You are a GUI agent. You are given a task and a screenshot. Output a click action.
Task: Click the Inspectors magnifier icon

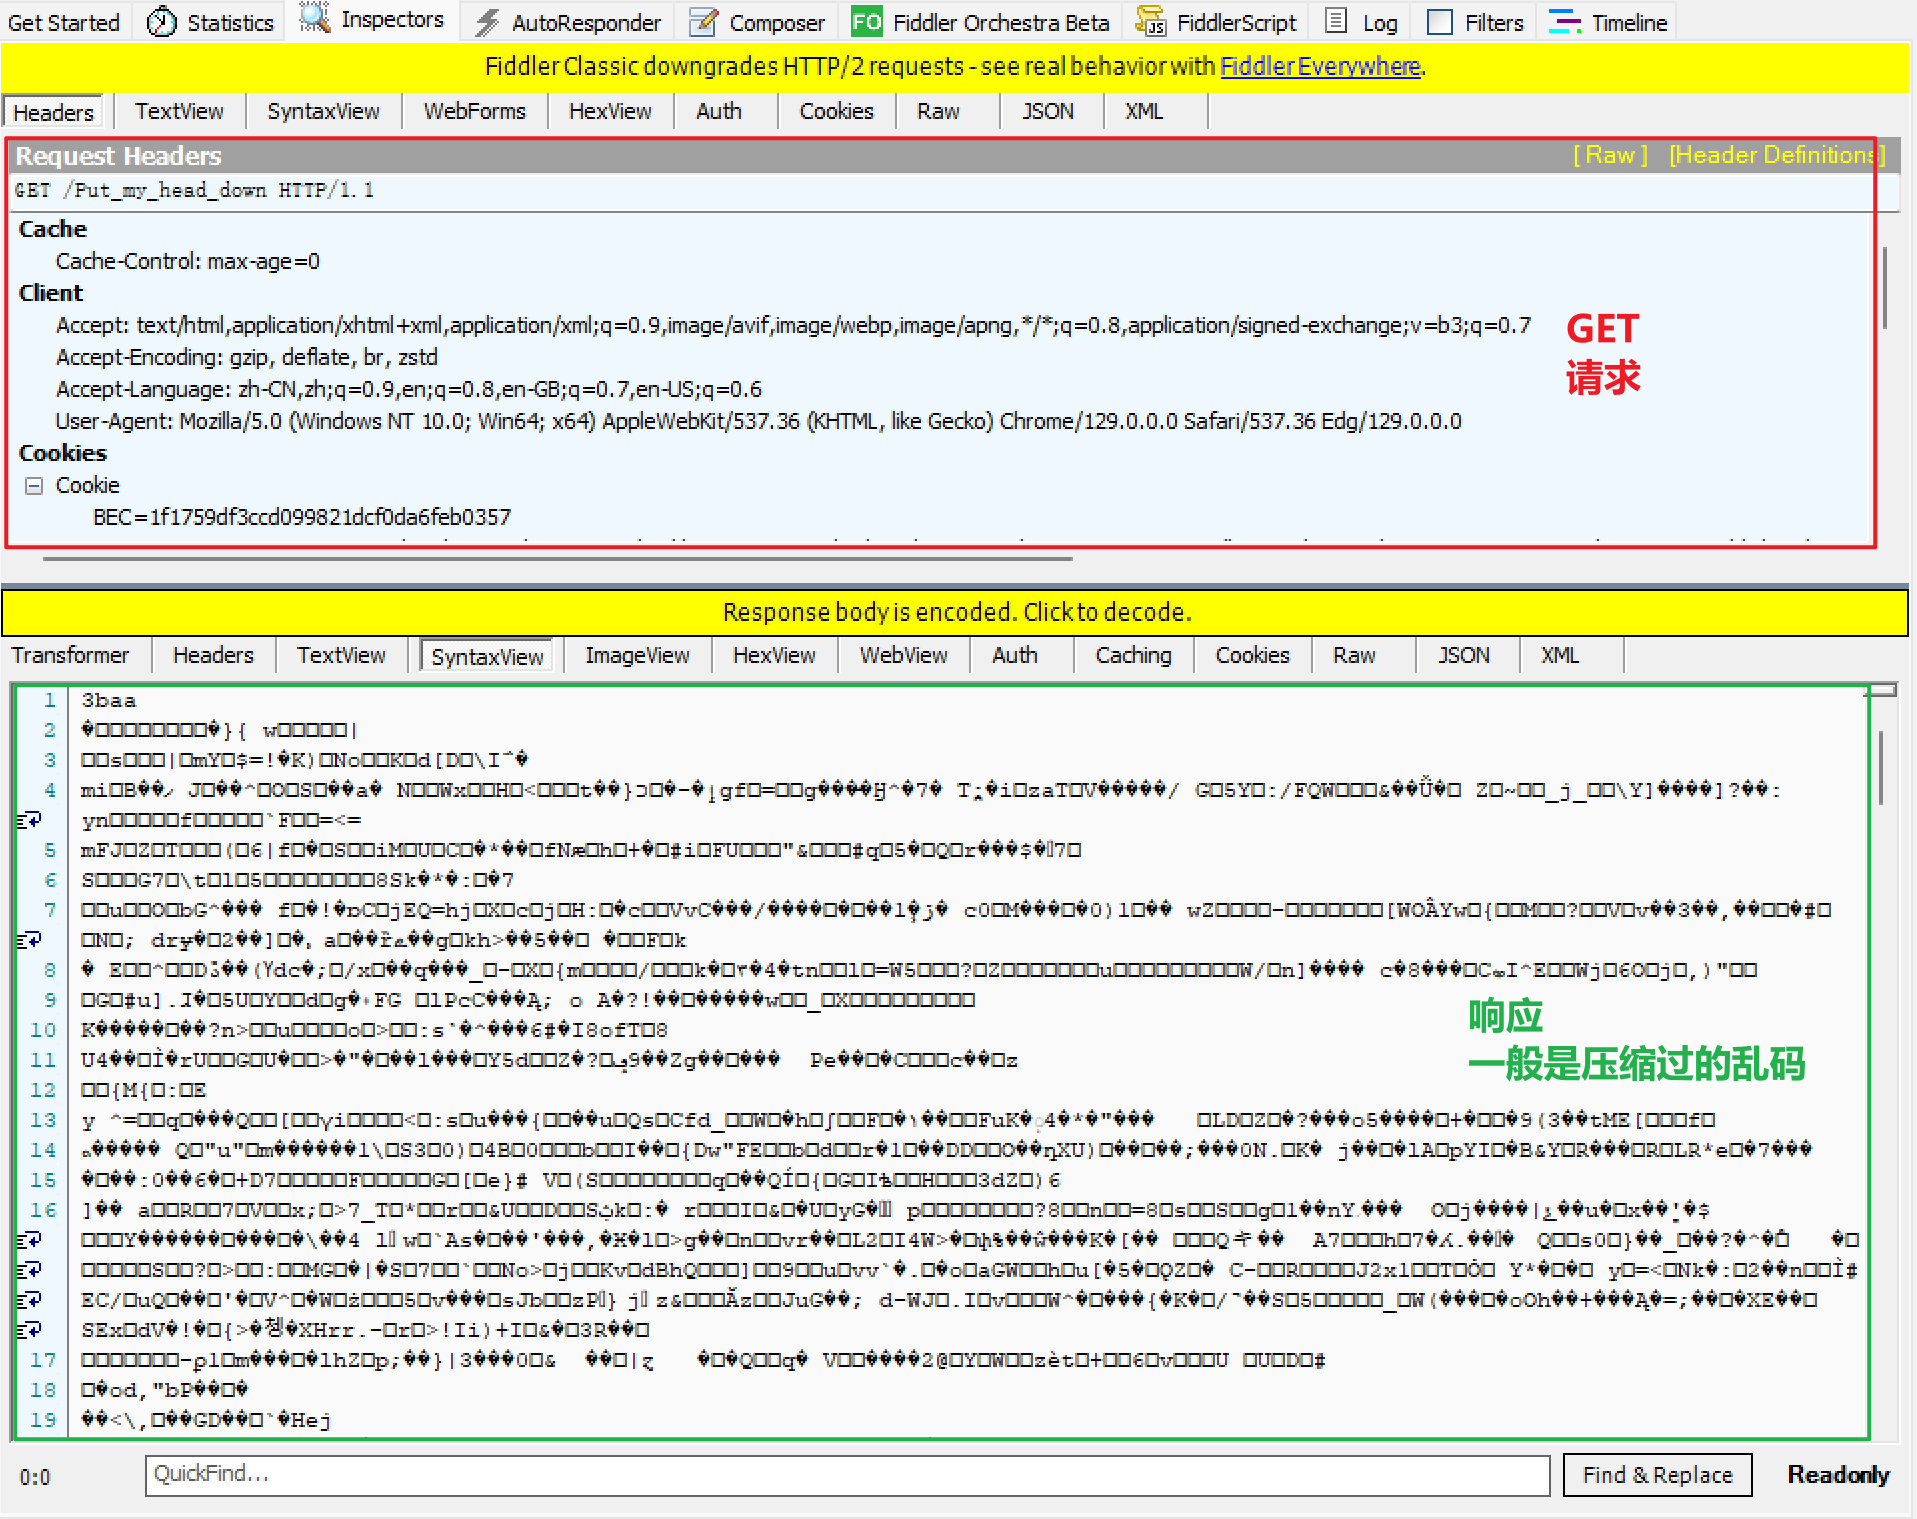(x=315, y=19)
